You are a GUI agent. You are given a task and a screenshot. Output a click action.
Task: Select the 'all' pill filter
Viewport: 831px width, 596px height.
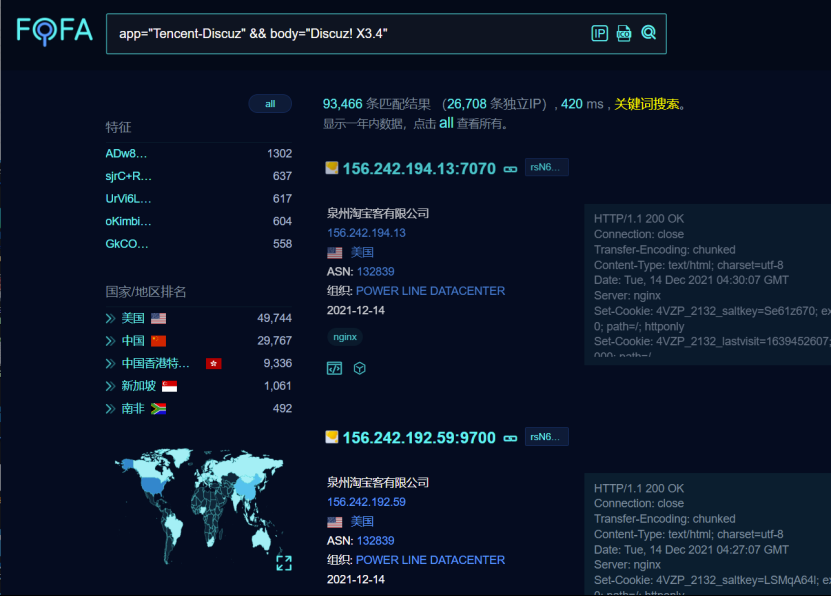(x=270, y=104)
